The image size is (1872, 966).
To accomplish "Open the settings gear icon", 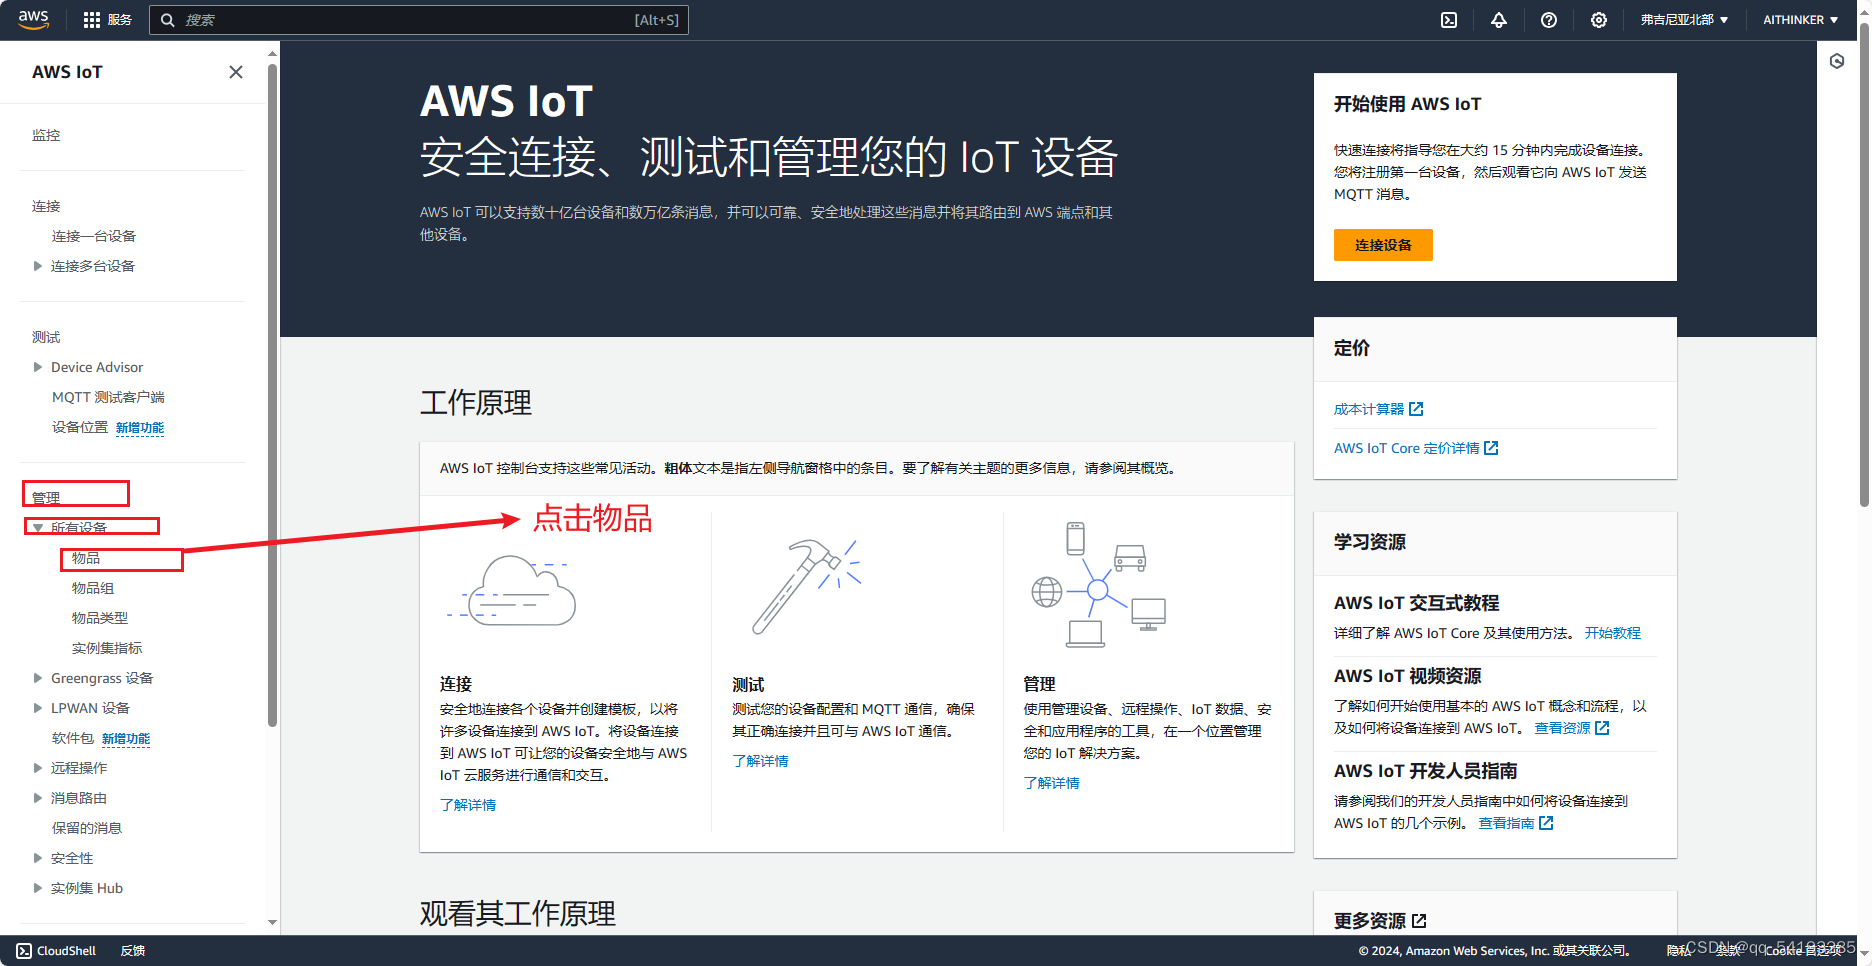I will click(x=1599, y=20).
